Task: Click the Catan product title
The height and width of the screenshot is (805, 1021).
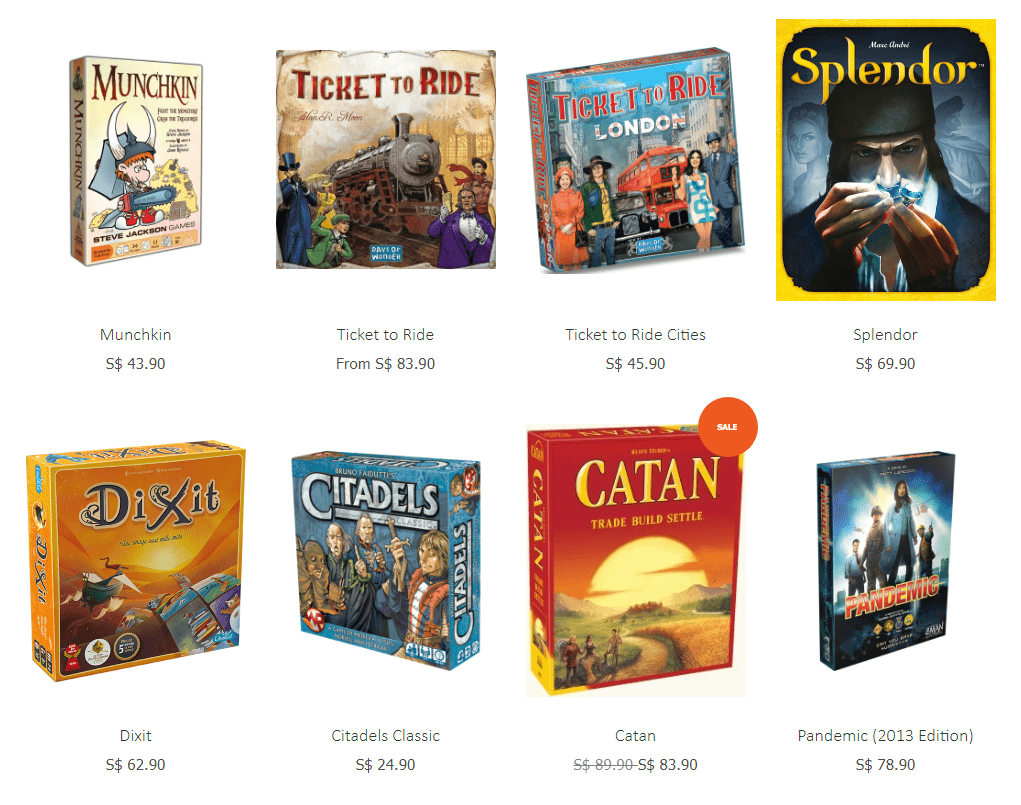Action: click(636, 736)
